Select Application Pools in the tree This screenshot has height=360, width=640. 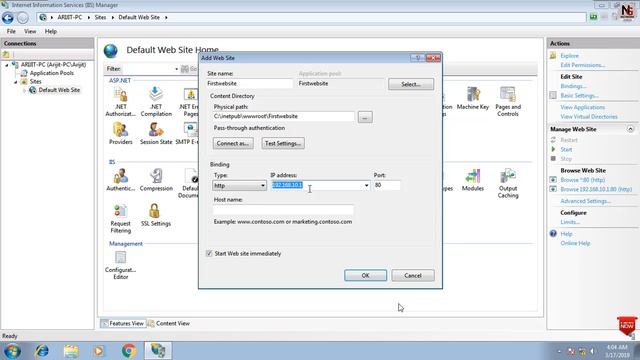pos(52,73)
